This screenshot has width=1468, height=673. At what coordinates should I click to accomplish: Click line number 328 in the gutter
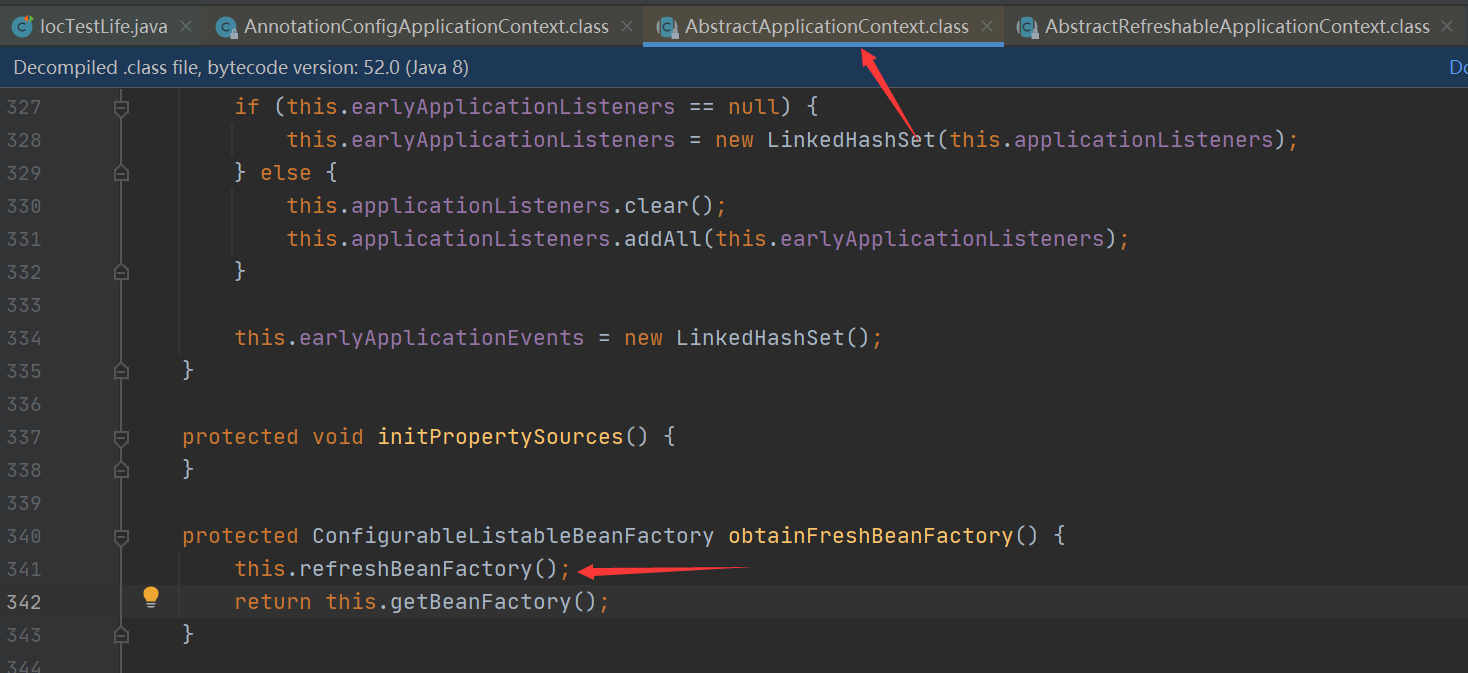coord(24,140)
